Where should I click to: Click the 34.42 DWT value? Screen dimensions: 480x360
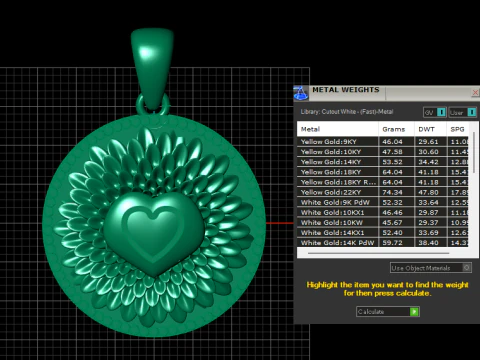428,162
